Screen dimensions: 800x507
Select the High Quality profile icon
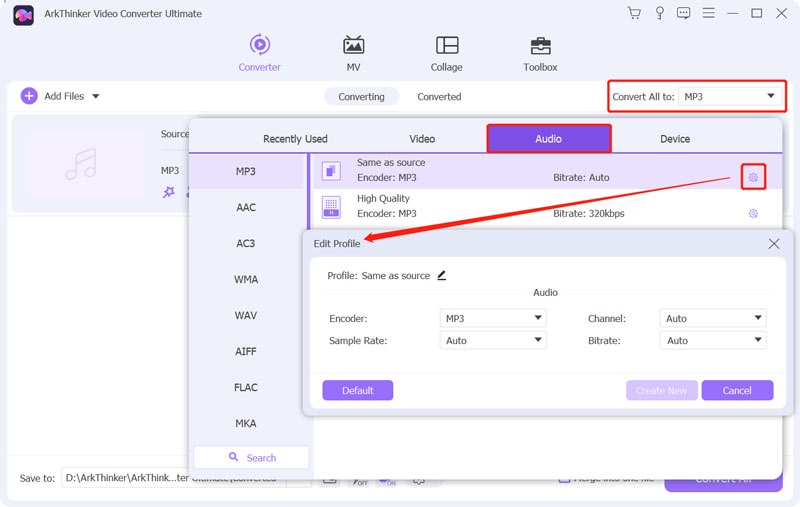pyautogui.click(x=331, y=207)
